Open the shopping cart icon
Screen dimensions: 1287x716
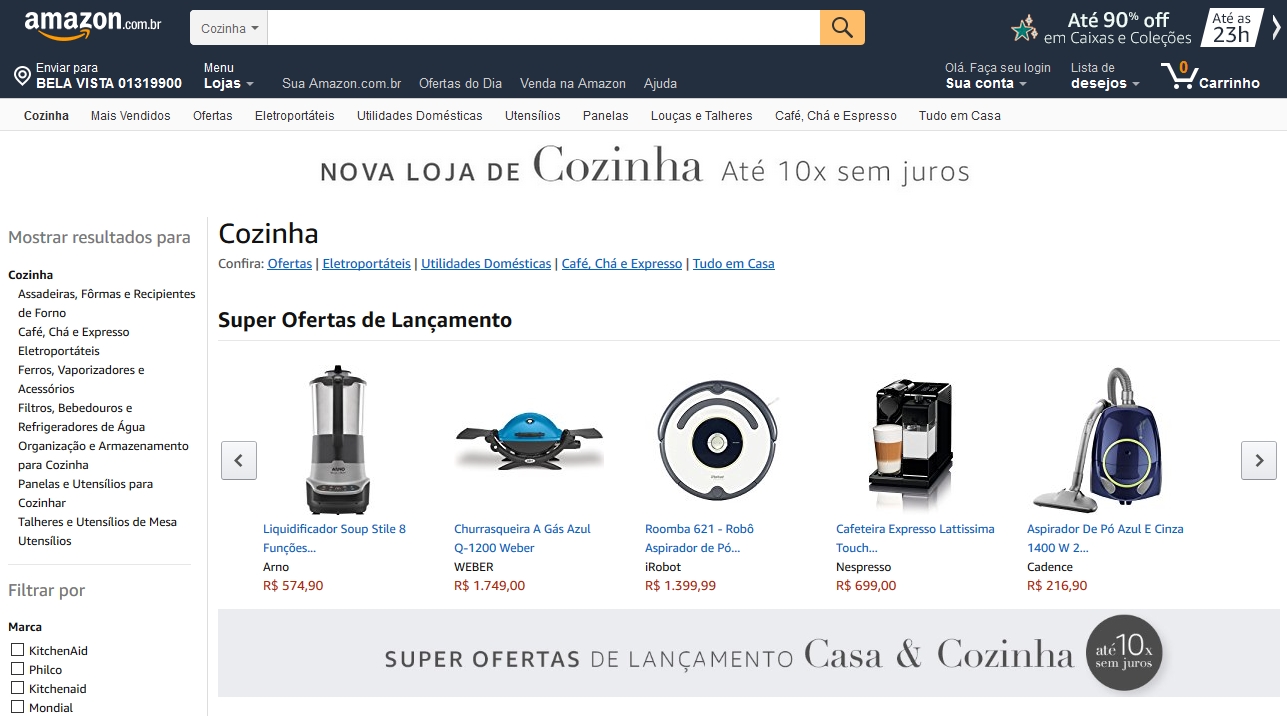coord(1179,76)
